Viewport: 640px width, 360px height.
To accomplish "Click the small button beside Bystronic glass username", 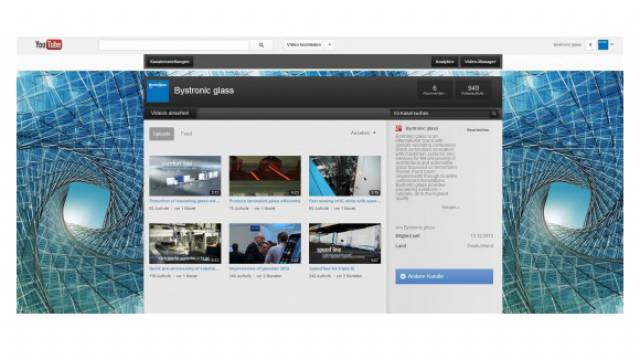I will (590, 45).
